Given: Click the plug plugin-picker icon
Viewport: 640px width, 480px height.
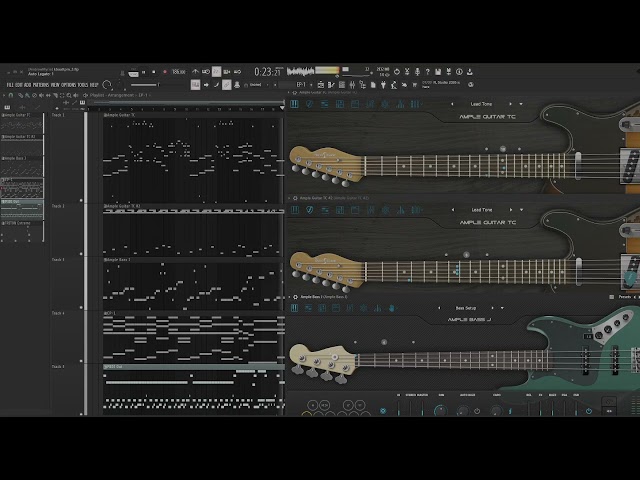Looking at the screenshot, I should click(x=383, y=85).
